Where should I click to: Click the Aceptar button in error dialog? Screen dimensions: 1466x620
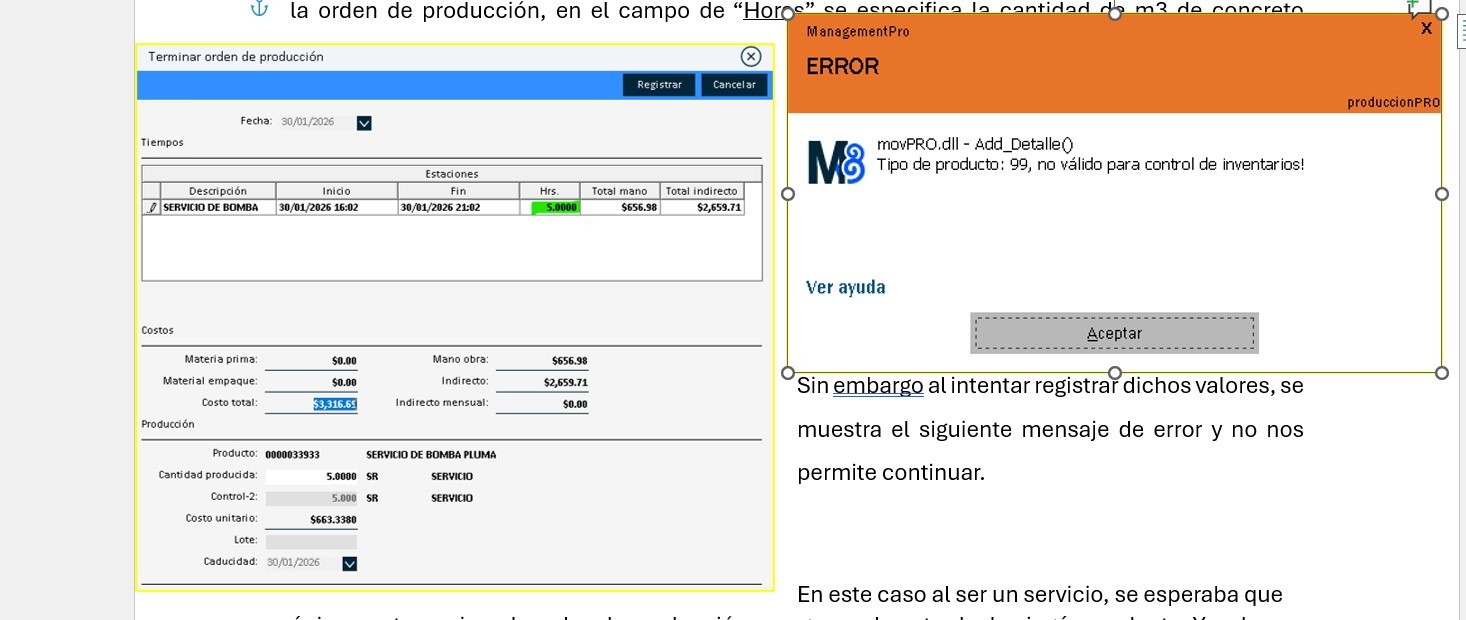pos(1114,334)
